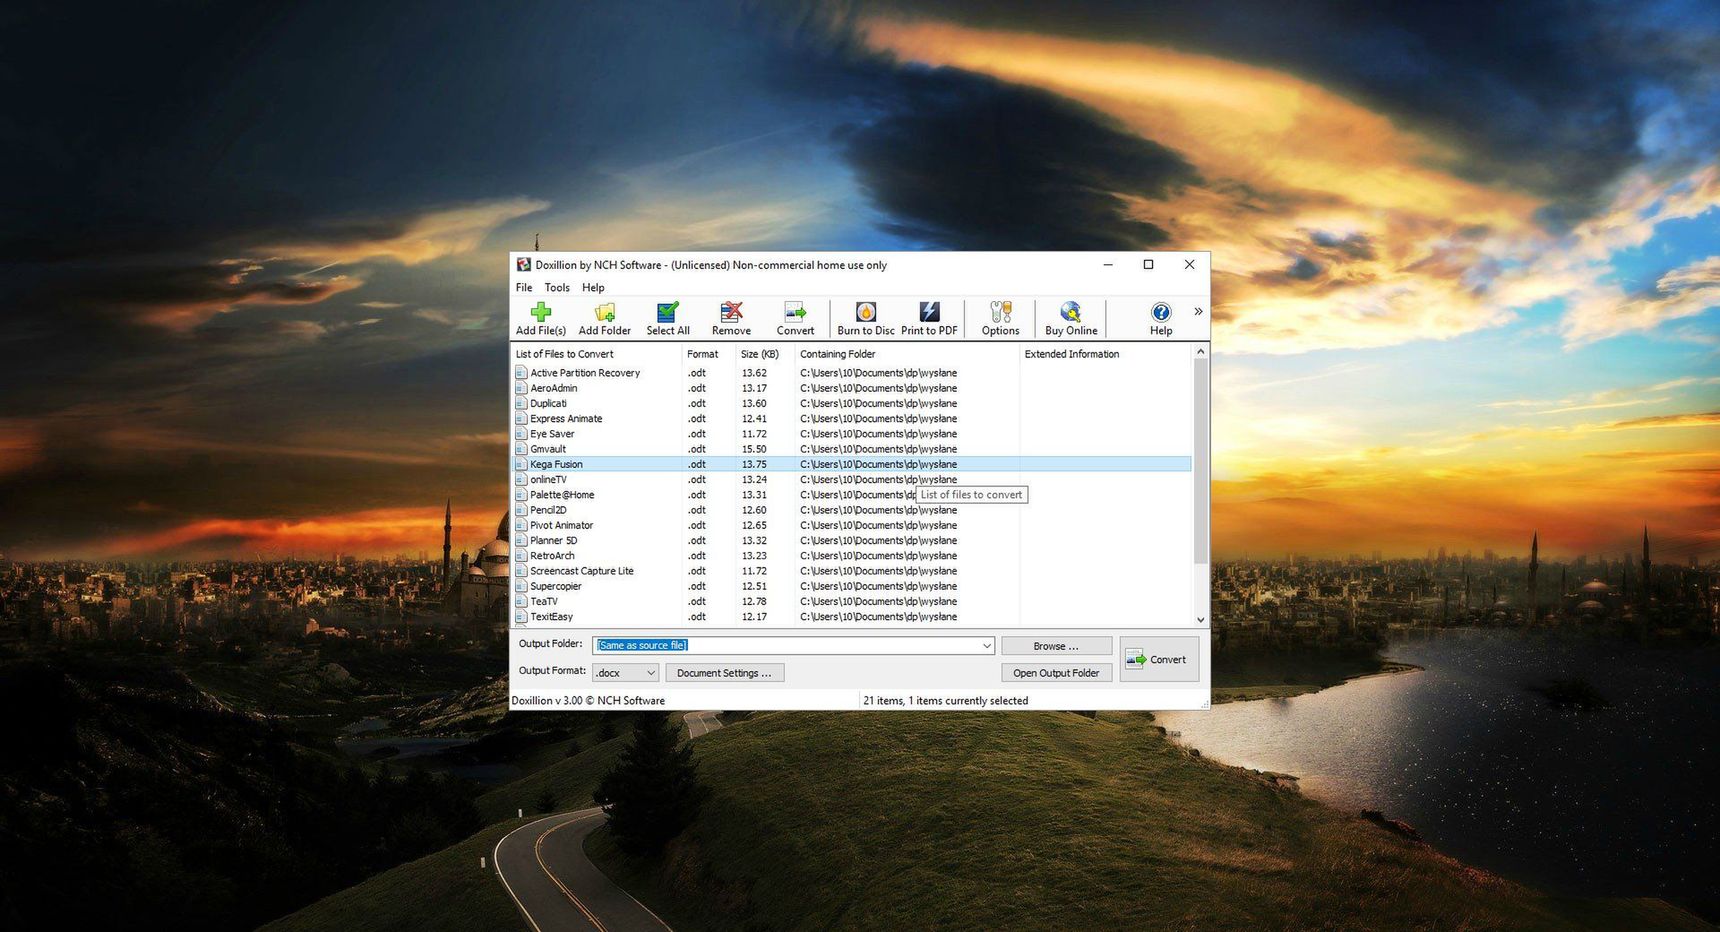Click the Select All toolbar icon
The width and height of the screenshot is (1720, 932).
click(668, 319)
